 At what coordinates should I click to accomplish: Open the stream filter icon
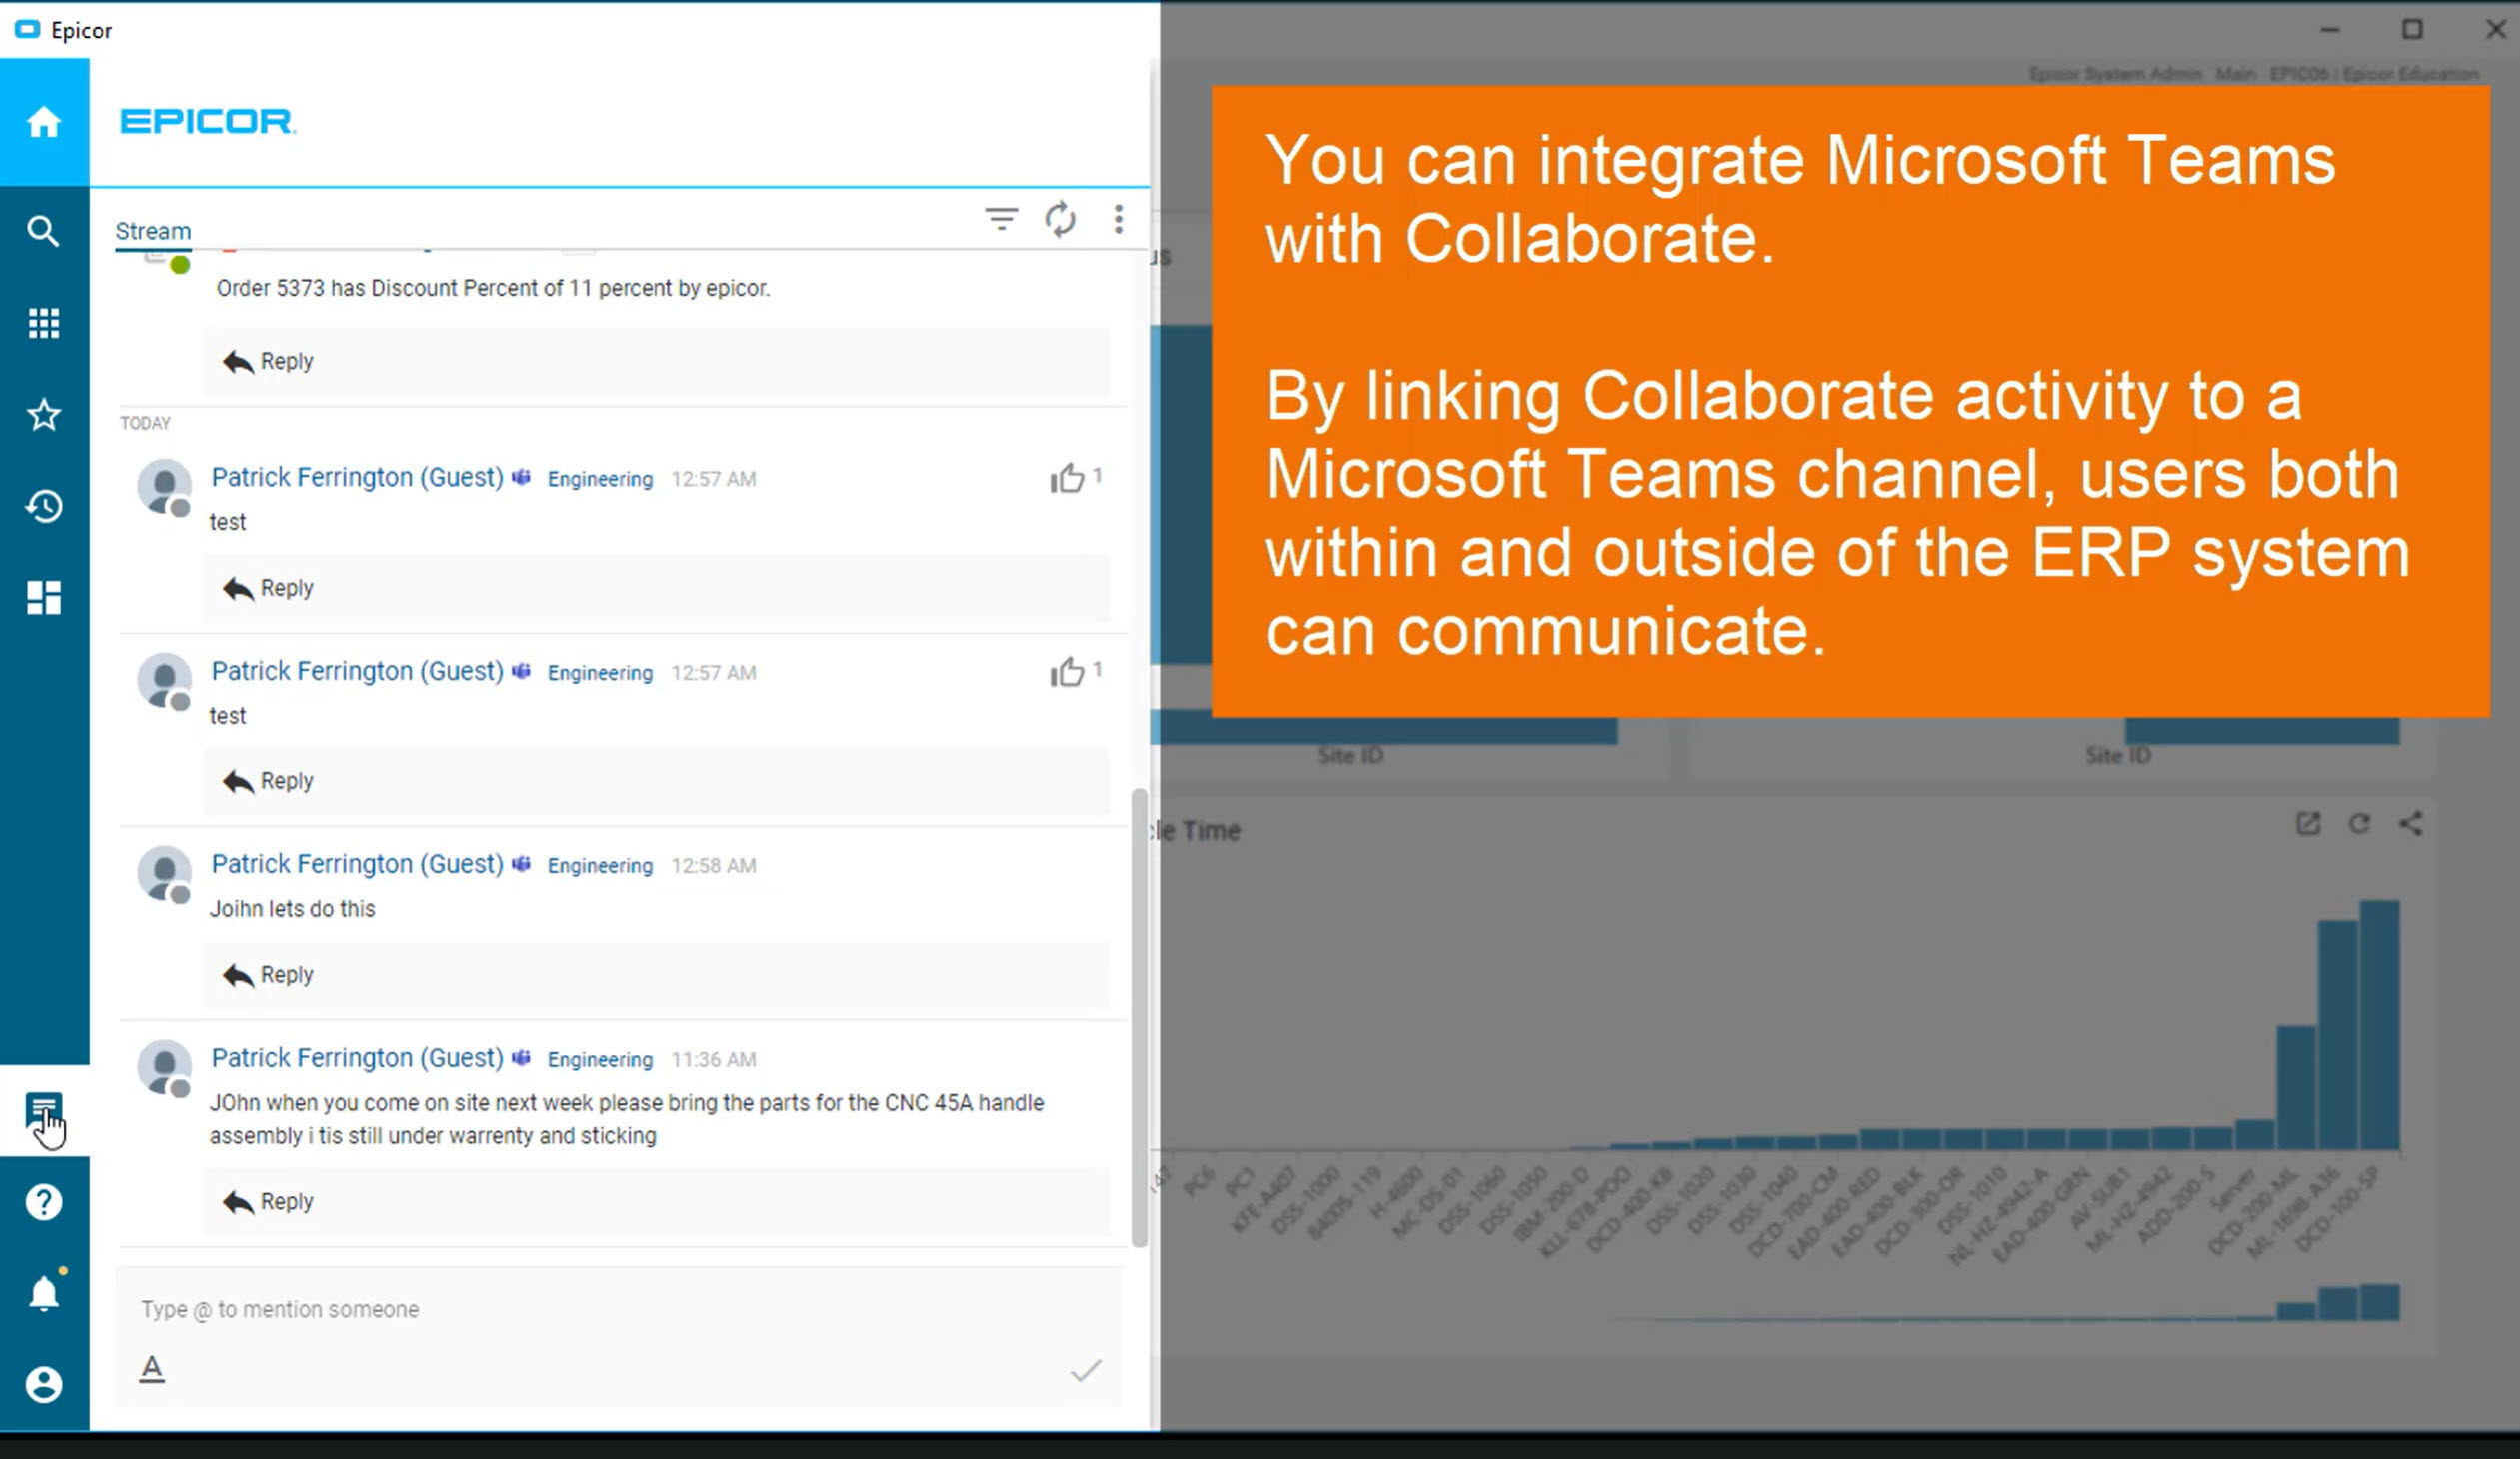[1001, 218]
